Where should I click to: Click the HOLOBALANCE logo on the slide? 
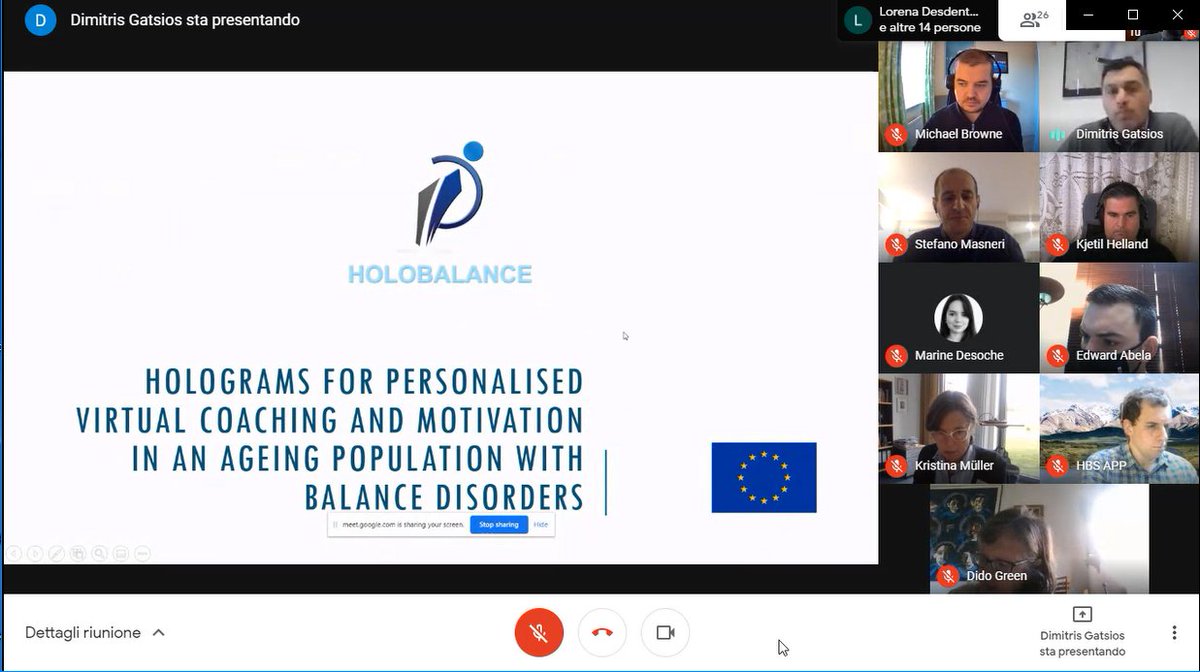click(441, 213)
